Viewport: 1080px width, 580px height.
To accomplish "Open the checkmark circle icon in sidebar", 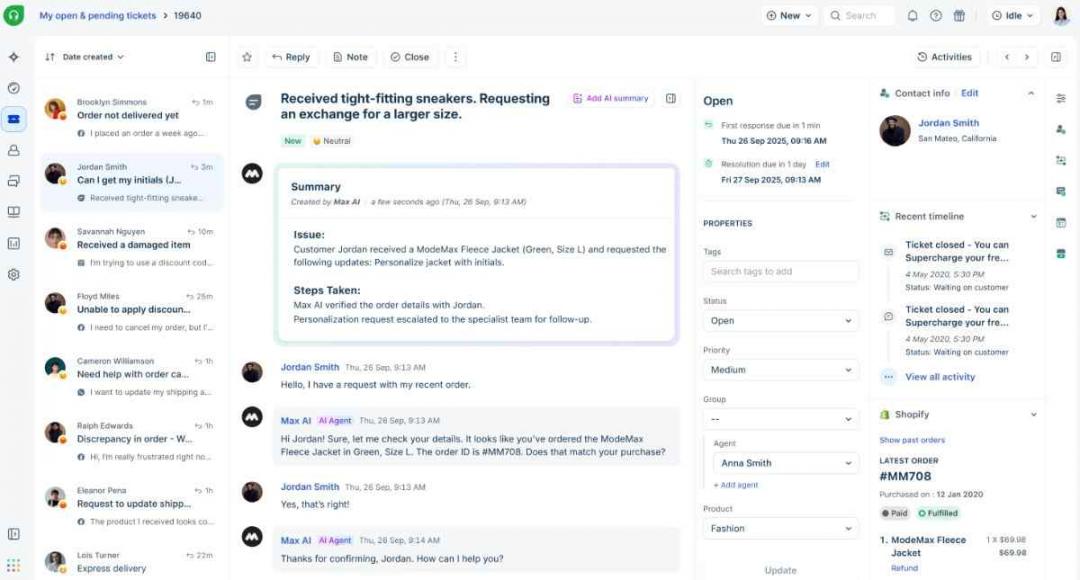I will 14,88.
